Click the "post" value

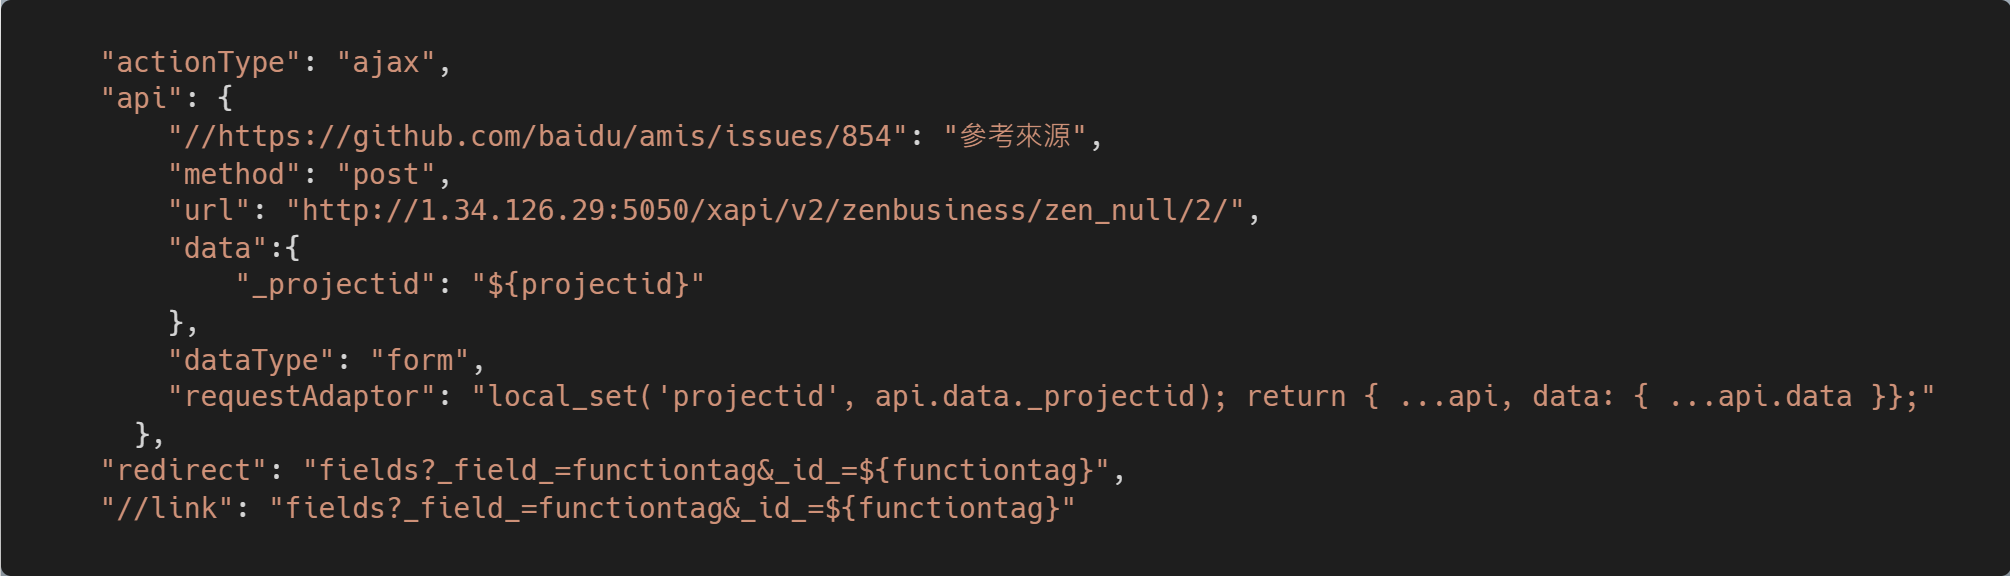coord(386,175)
